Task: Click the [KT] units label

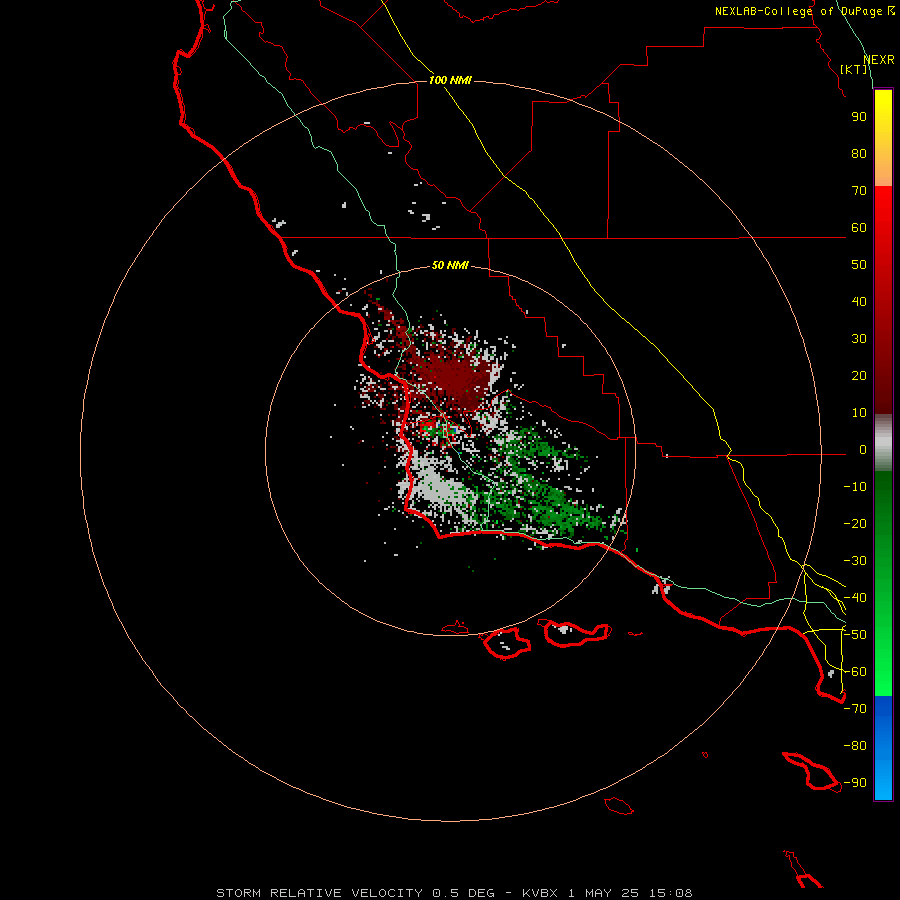Action: (x=853, y=69)
